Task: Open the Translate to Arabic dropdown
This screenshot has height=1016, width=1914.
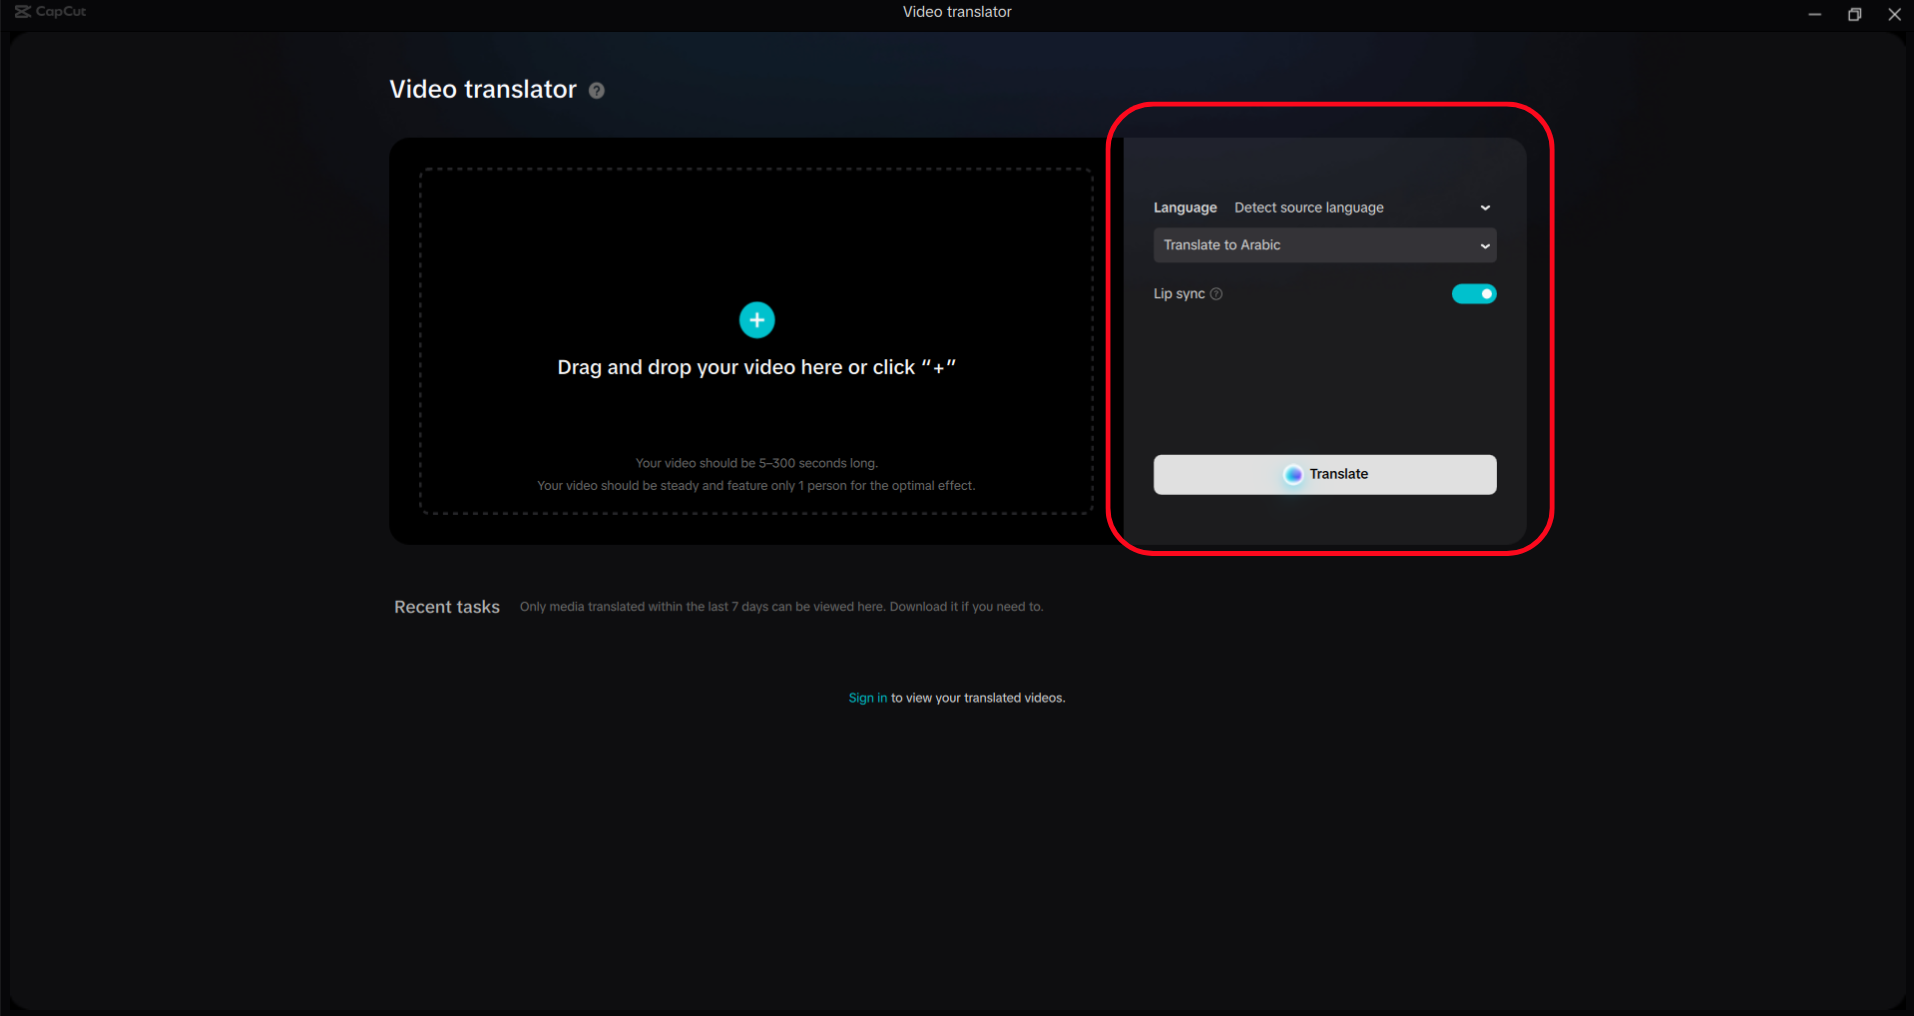Action: tap(1323, 245)
